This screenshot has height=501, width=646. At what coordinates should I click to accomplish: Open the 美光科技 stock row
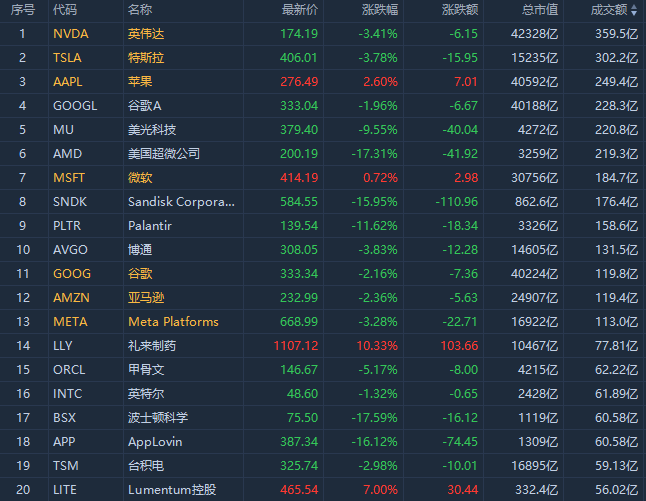tap(152, 129)
